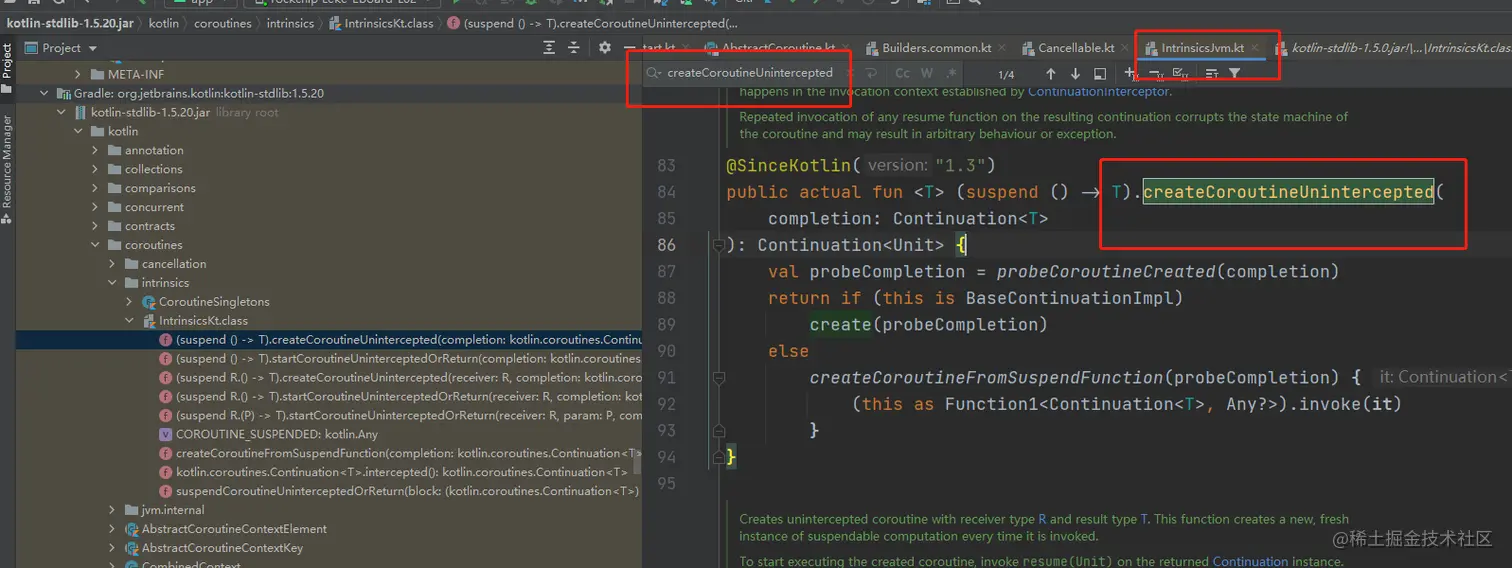The image size is (1512, 568).
Task: Hide the Project tool window
Action: pyautogui.click(x=629, y=48)
